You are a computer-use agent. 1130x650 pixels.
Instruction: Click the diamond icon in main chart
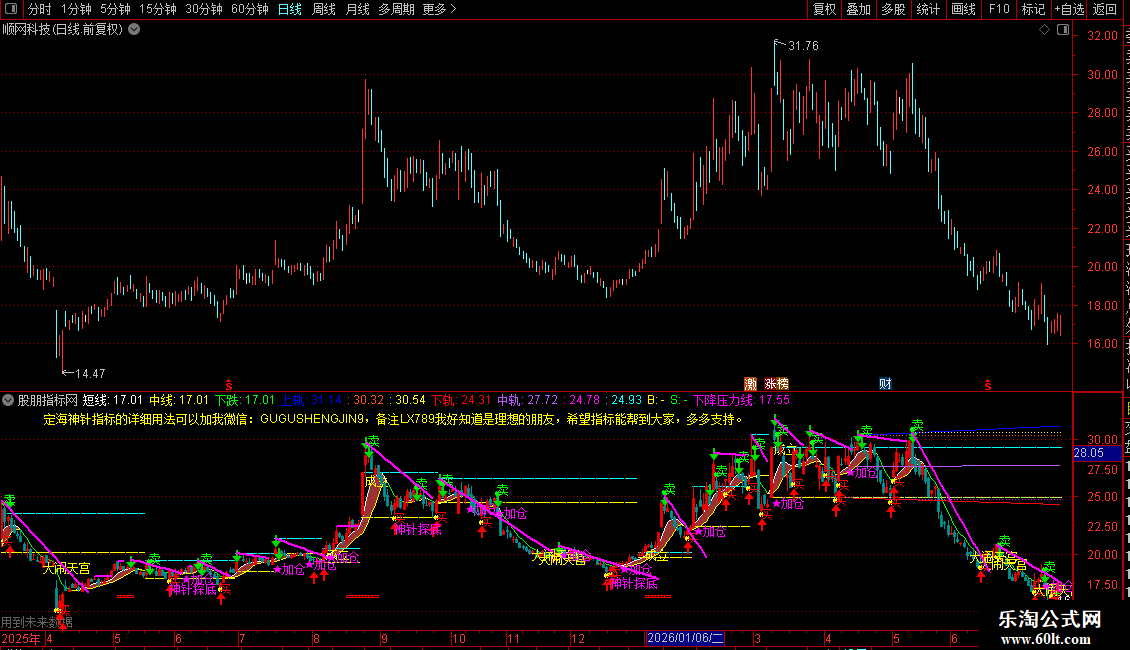(x=1044, y=30)
